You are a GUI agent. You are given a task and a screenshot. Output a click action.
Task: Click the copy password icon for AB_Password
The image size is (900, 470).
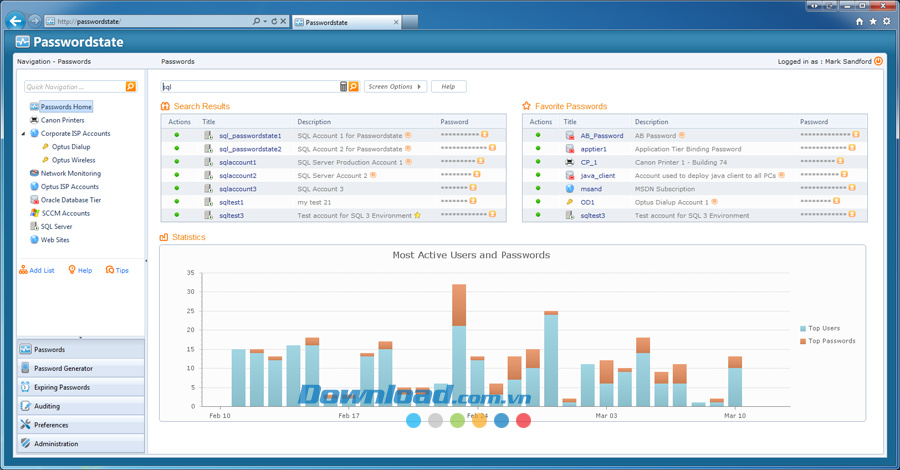coord(856,135)
